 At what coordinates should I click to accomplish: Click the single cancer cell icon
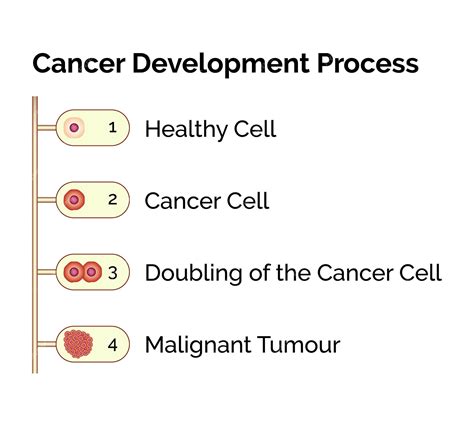tap(74, 200)
